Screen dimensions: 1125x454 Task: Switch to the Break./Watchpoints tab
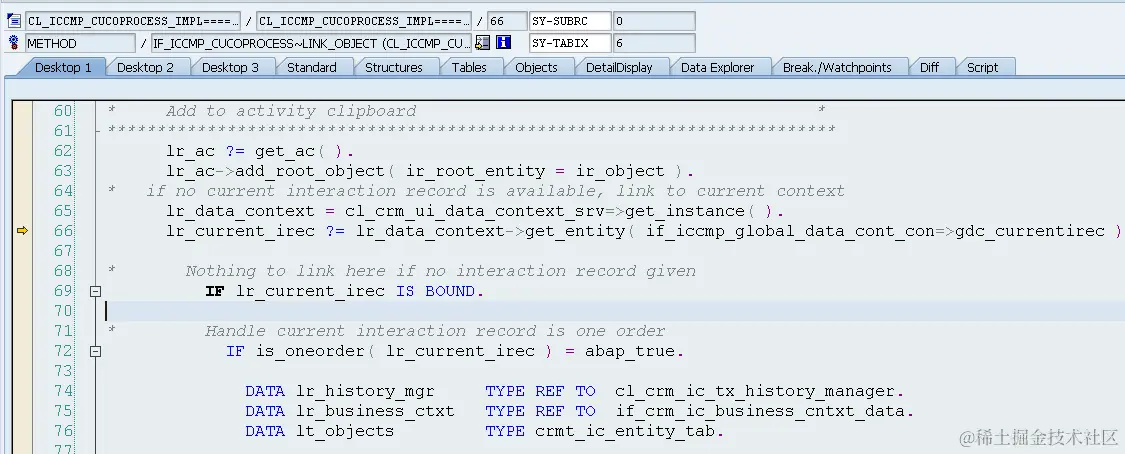[x=837, y=67]
